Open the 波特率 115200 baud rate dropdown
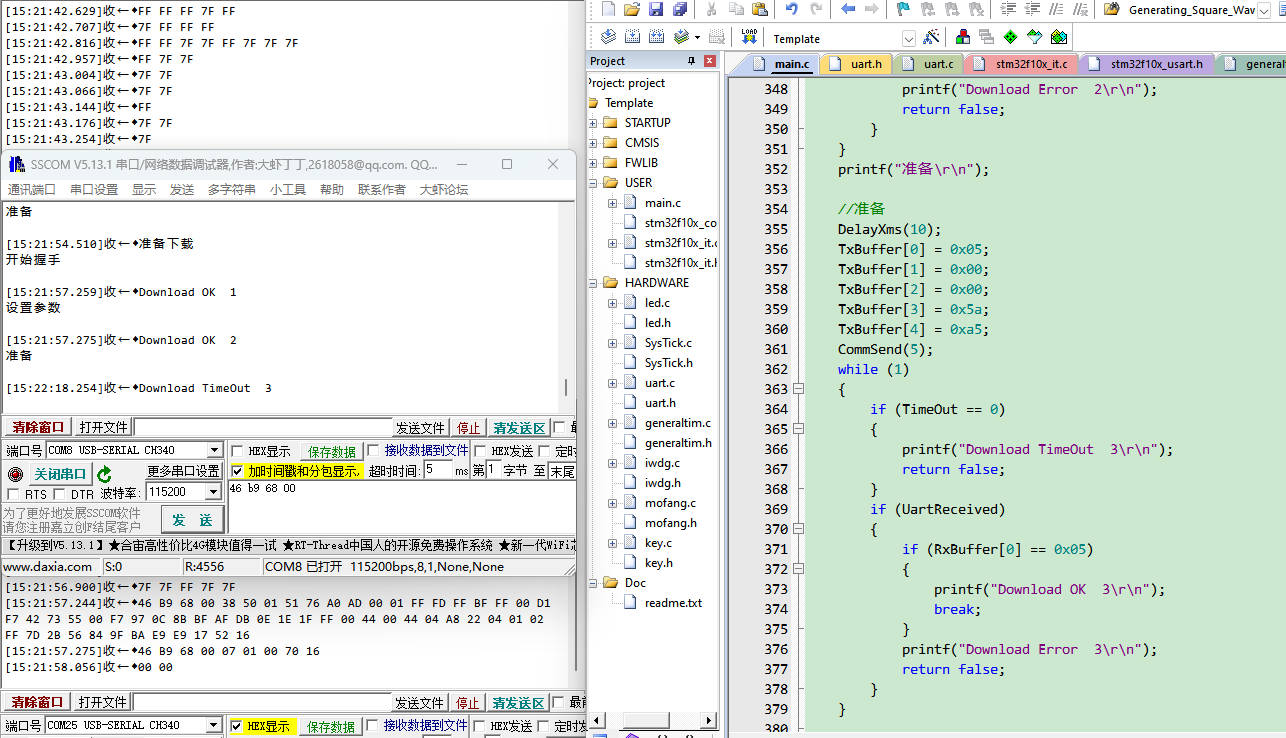This screenshot has width=1286, height=738. click(213, 492)
